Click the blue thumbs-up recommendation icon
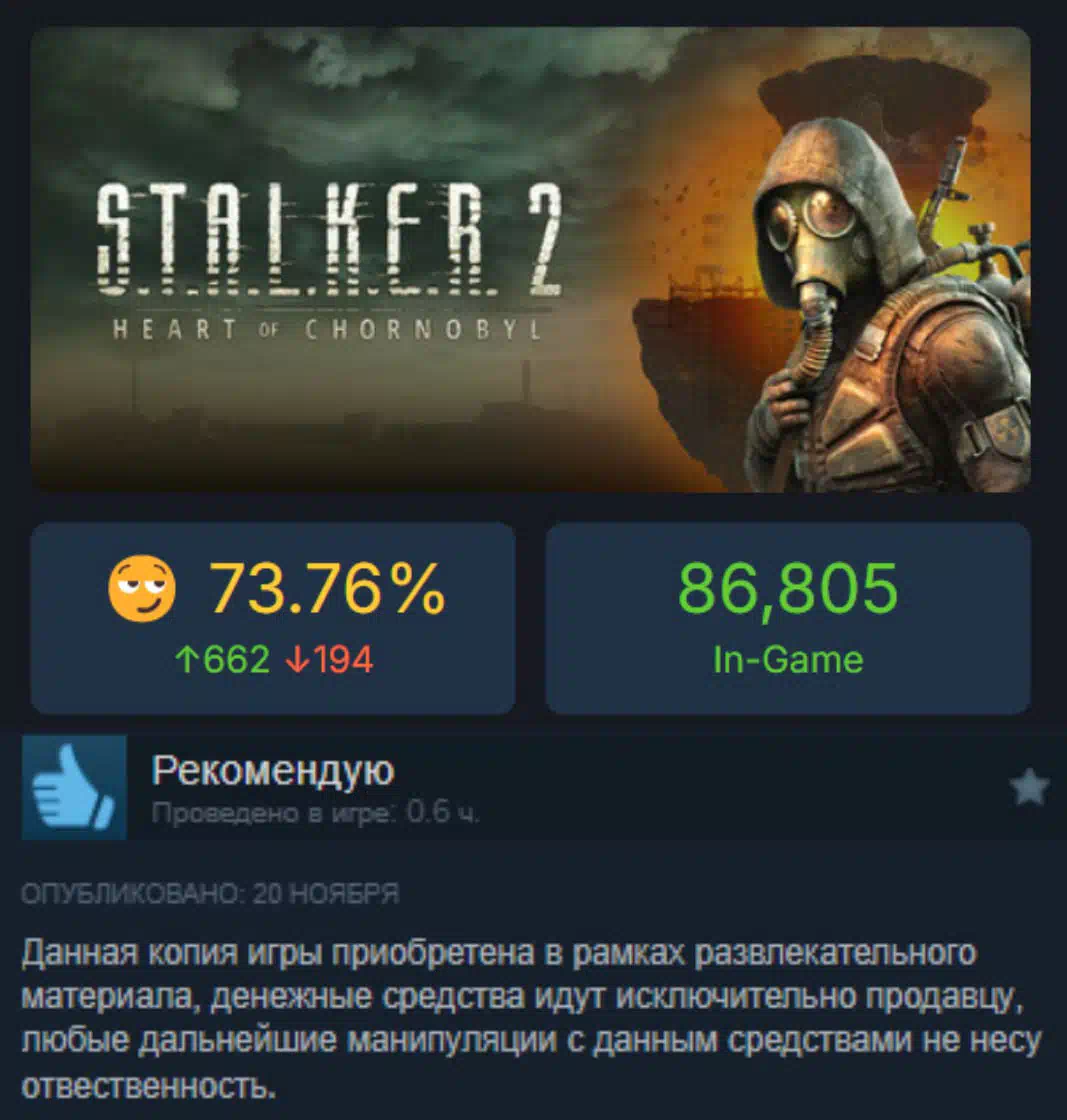Screen dimensions: 1067x1120 coord(74,787)
